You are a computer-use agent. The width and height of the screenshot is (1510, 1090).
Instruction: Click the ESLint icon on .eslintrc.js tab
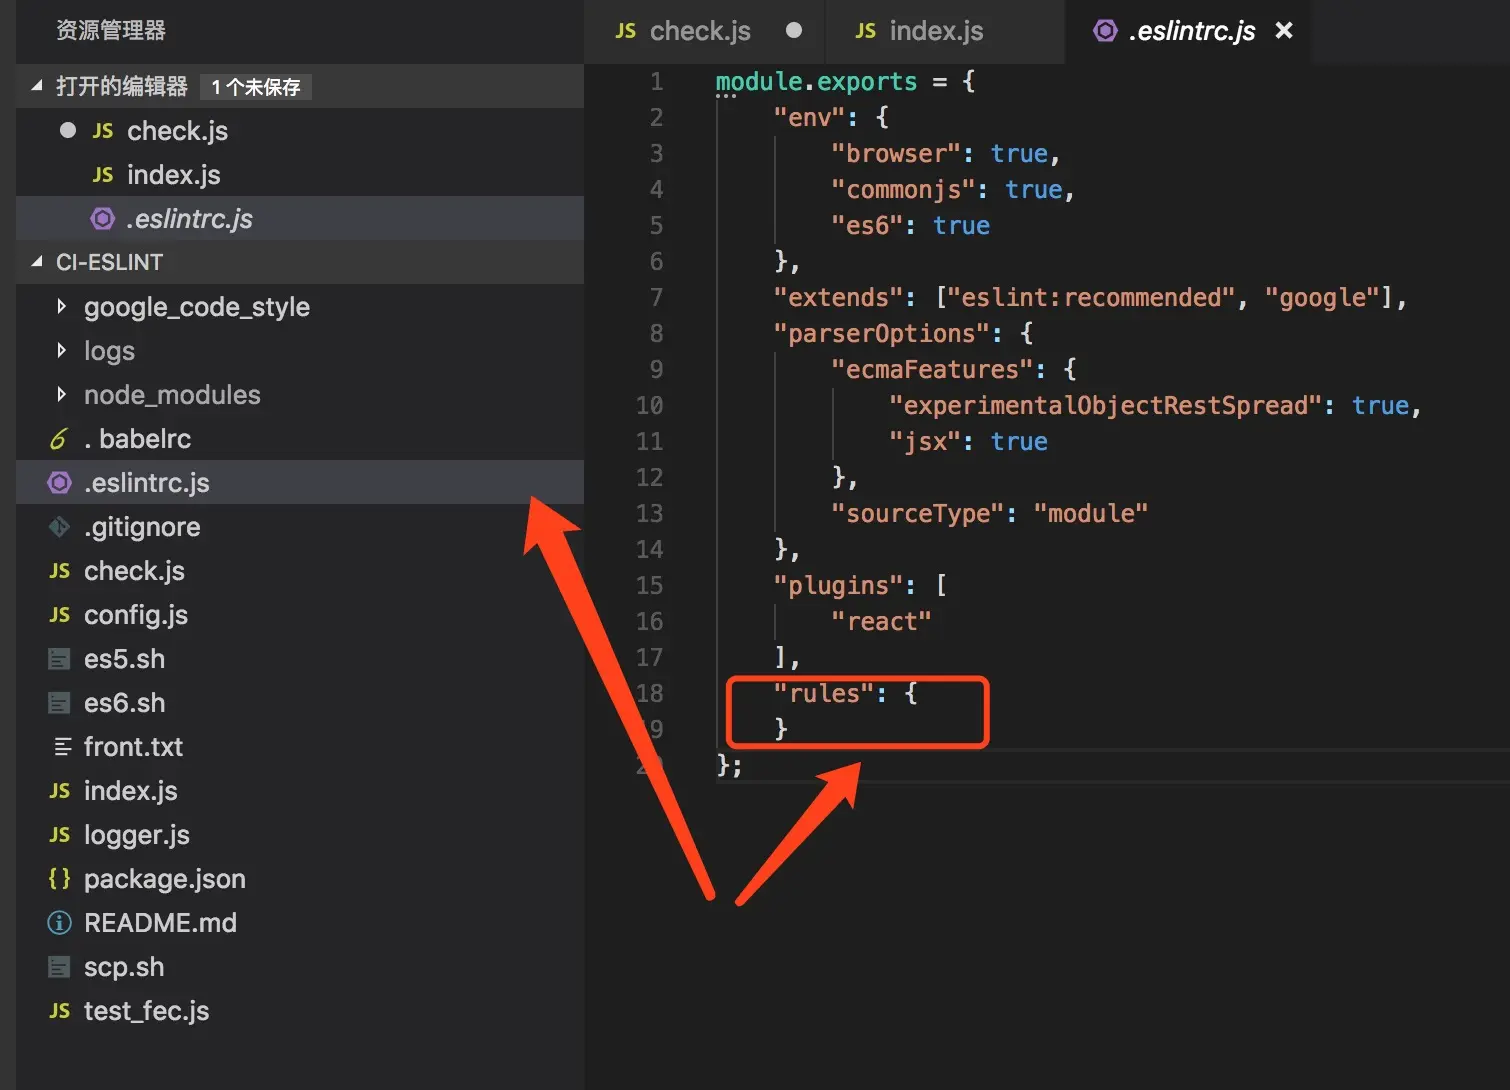(x=1105, y=31)
